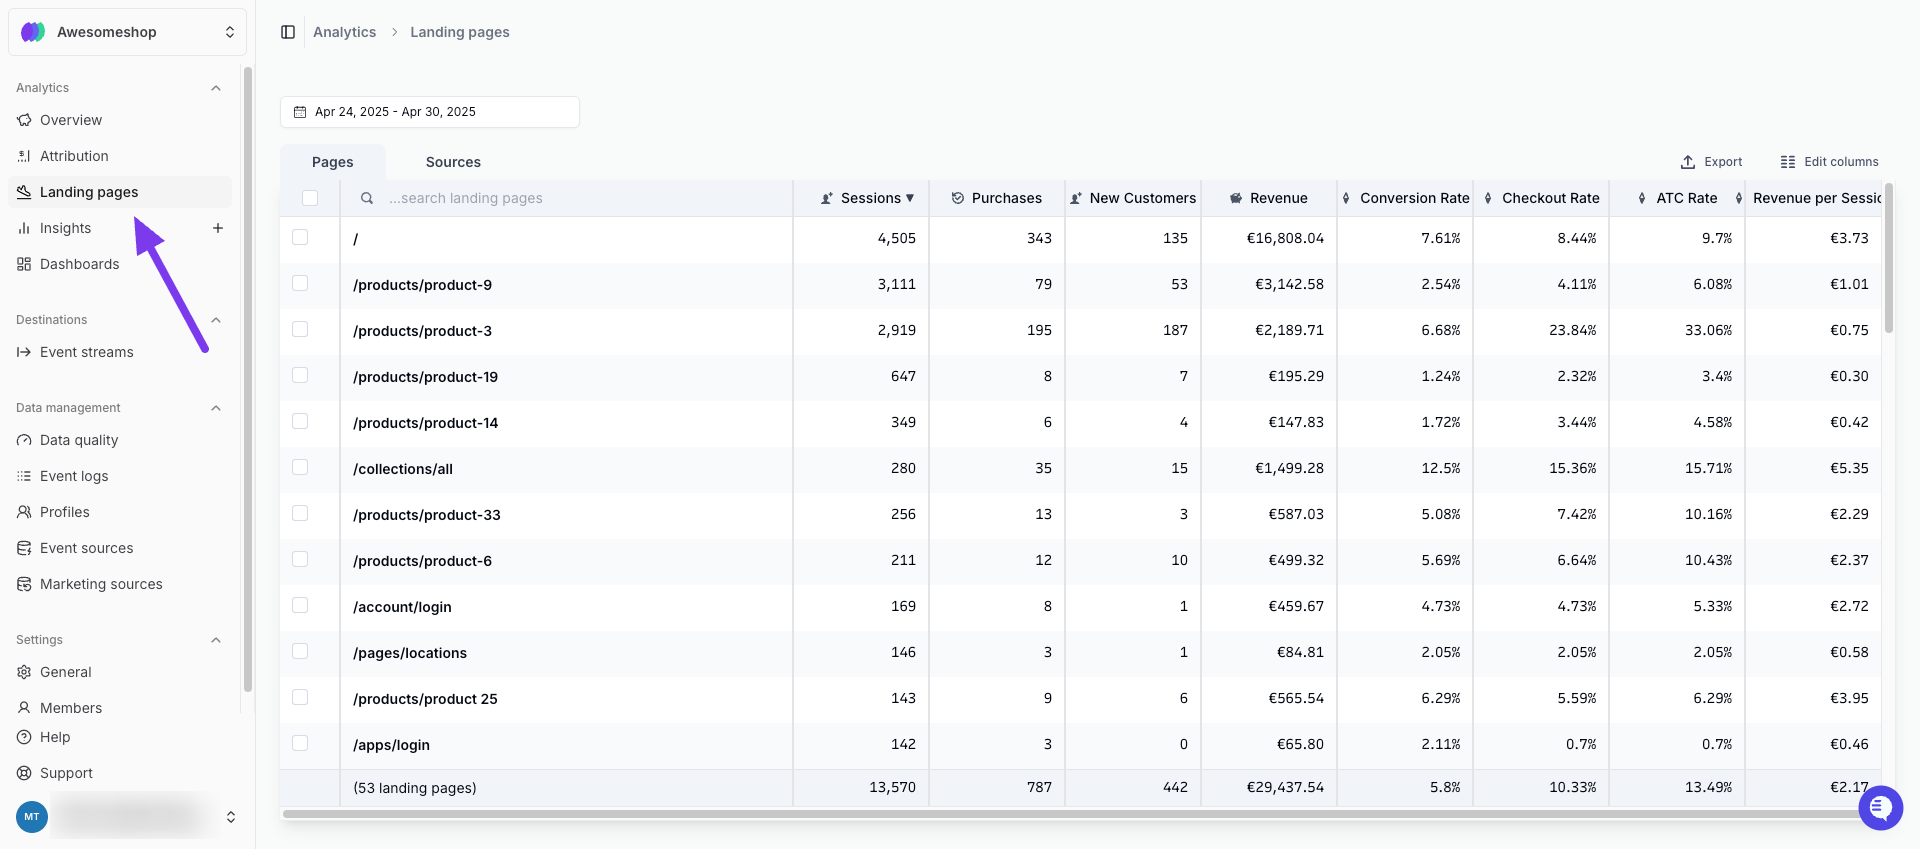1920x849 pixels.
Task: Open the user account menu chevron
Action: (231, 817)
